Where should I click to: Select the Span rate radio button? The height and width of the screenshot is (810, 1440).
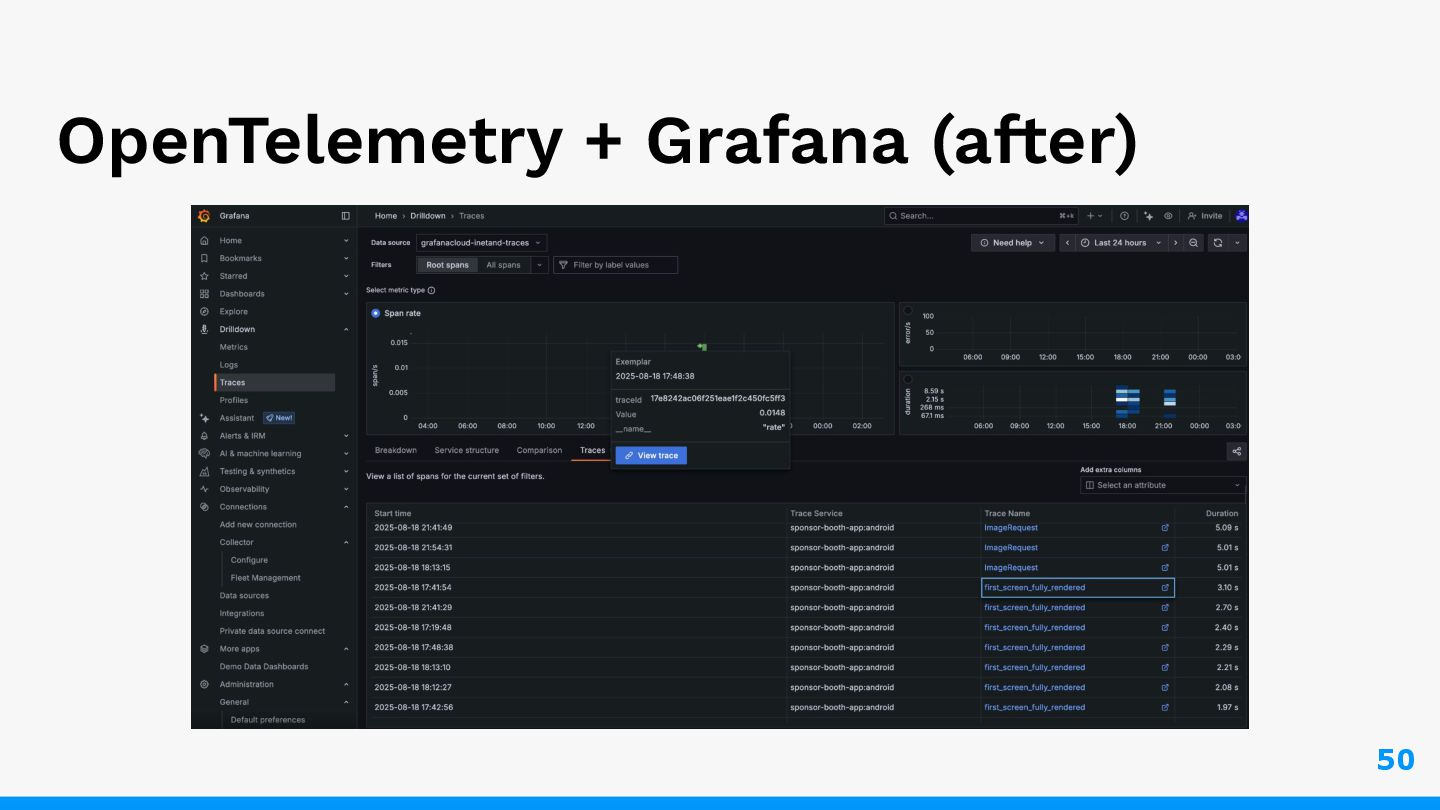click(x=376, y=313)
